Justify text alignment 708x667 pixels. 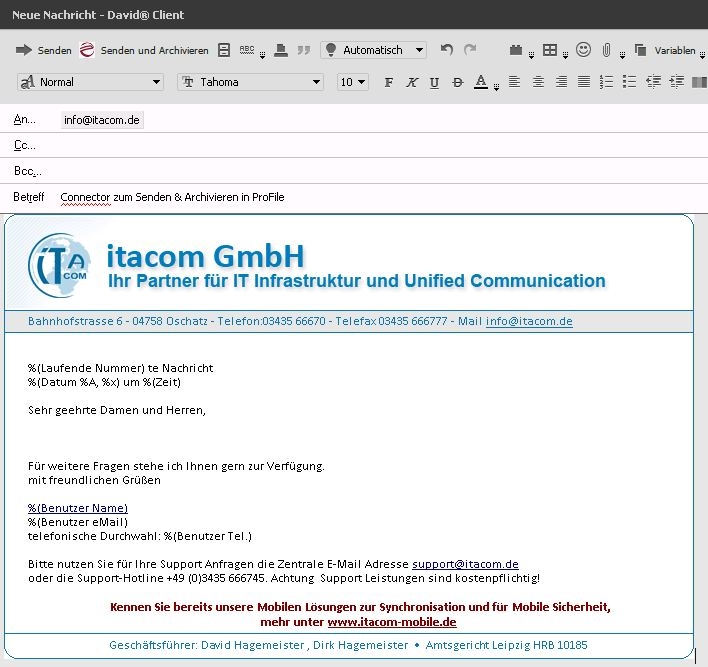584,82
